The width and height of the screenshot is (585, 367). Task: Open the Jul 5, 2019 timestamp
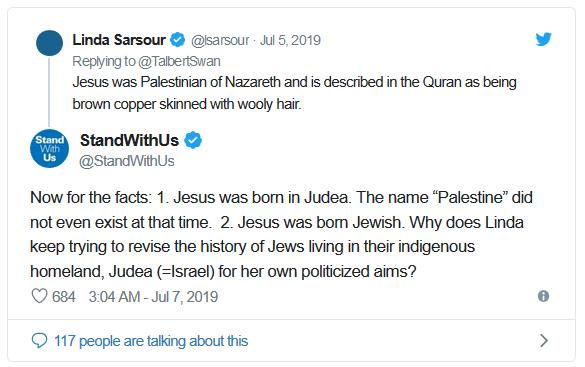[290, 40]
